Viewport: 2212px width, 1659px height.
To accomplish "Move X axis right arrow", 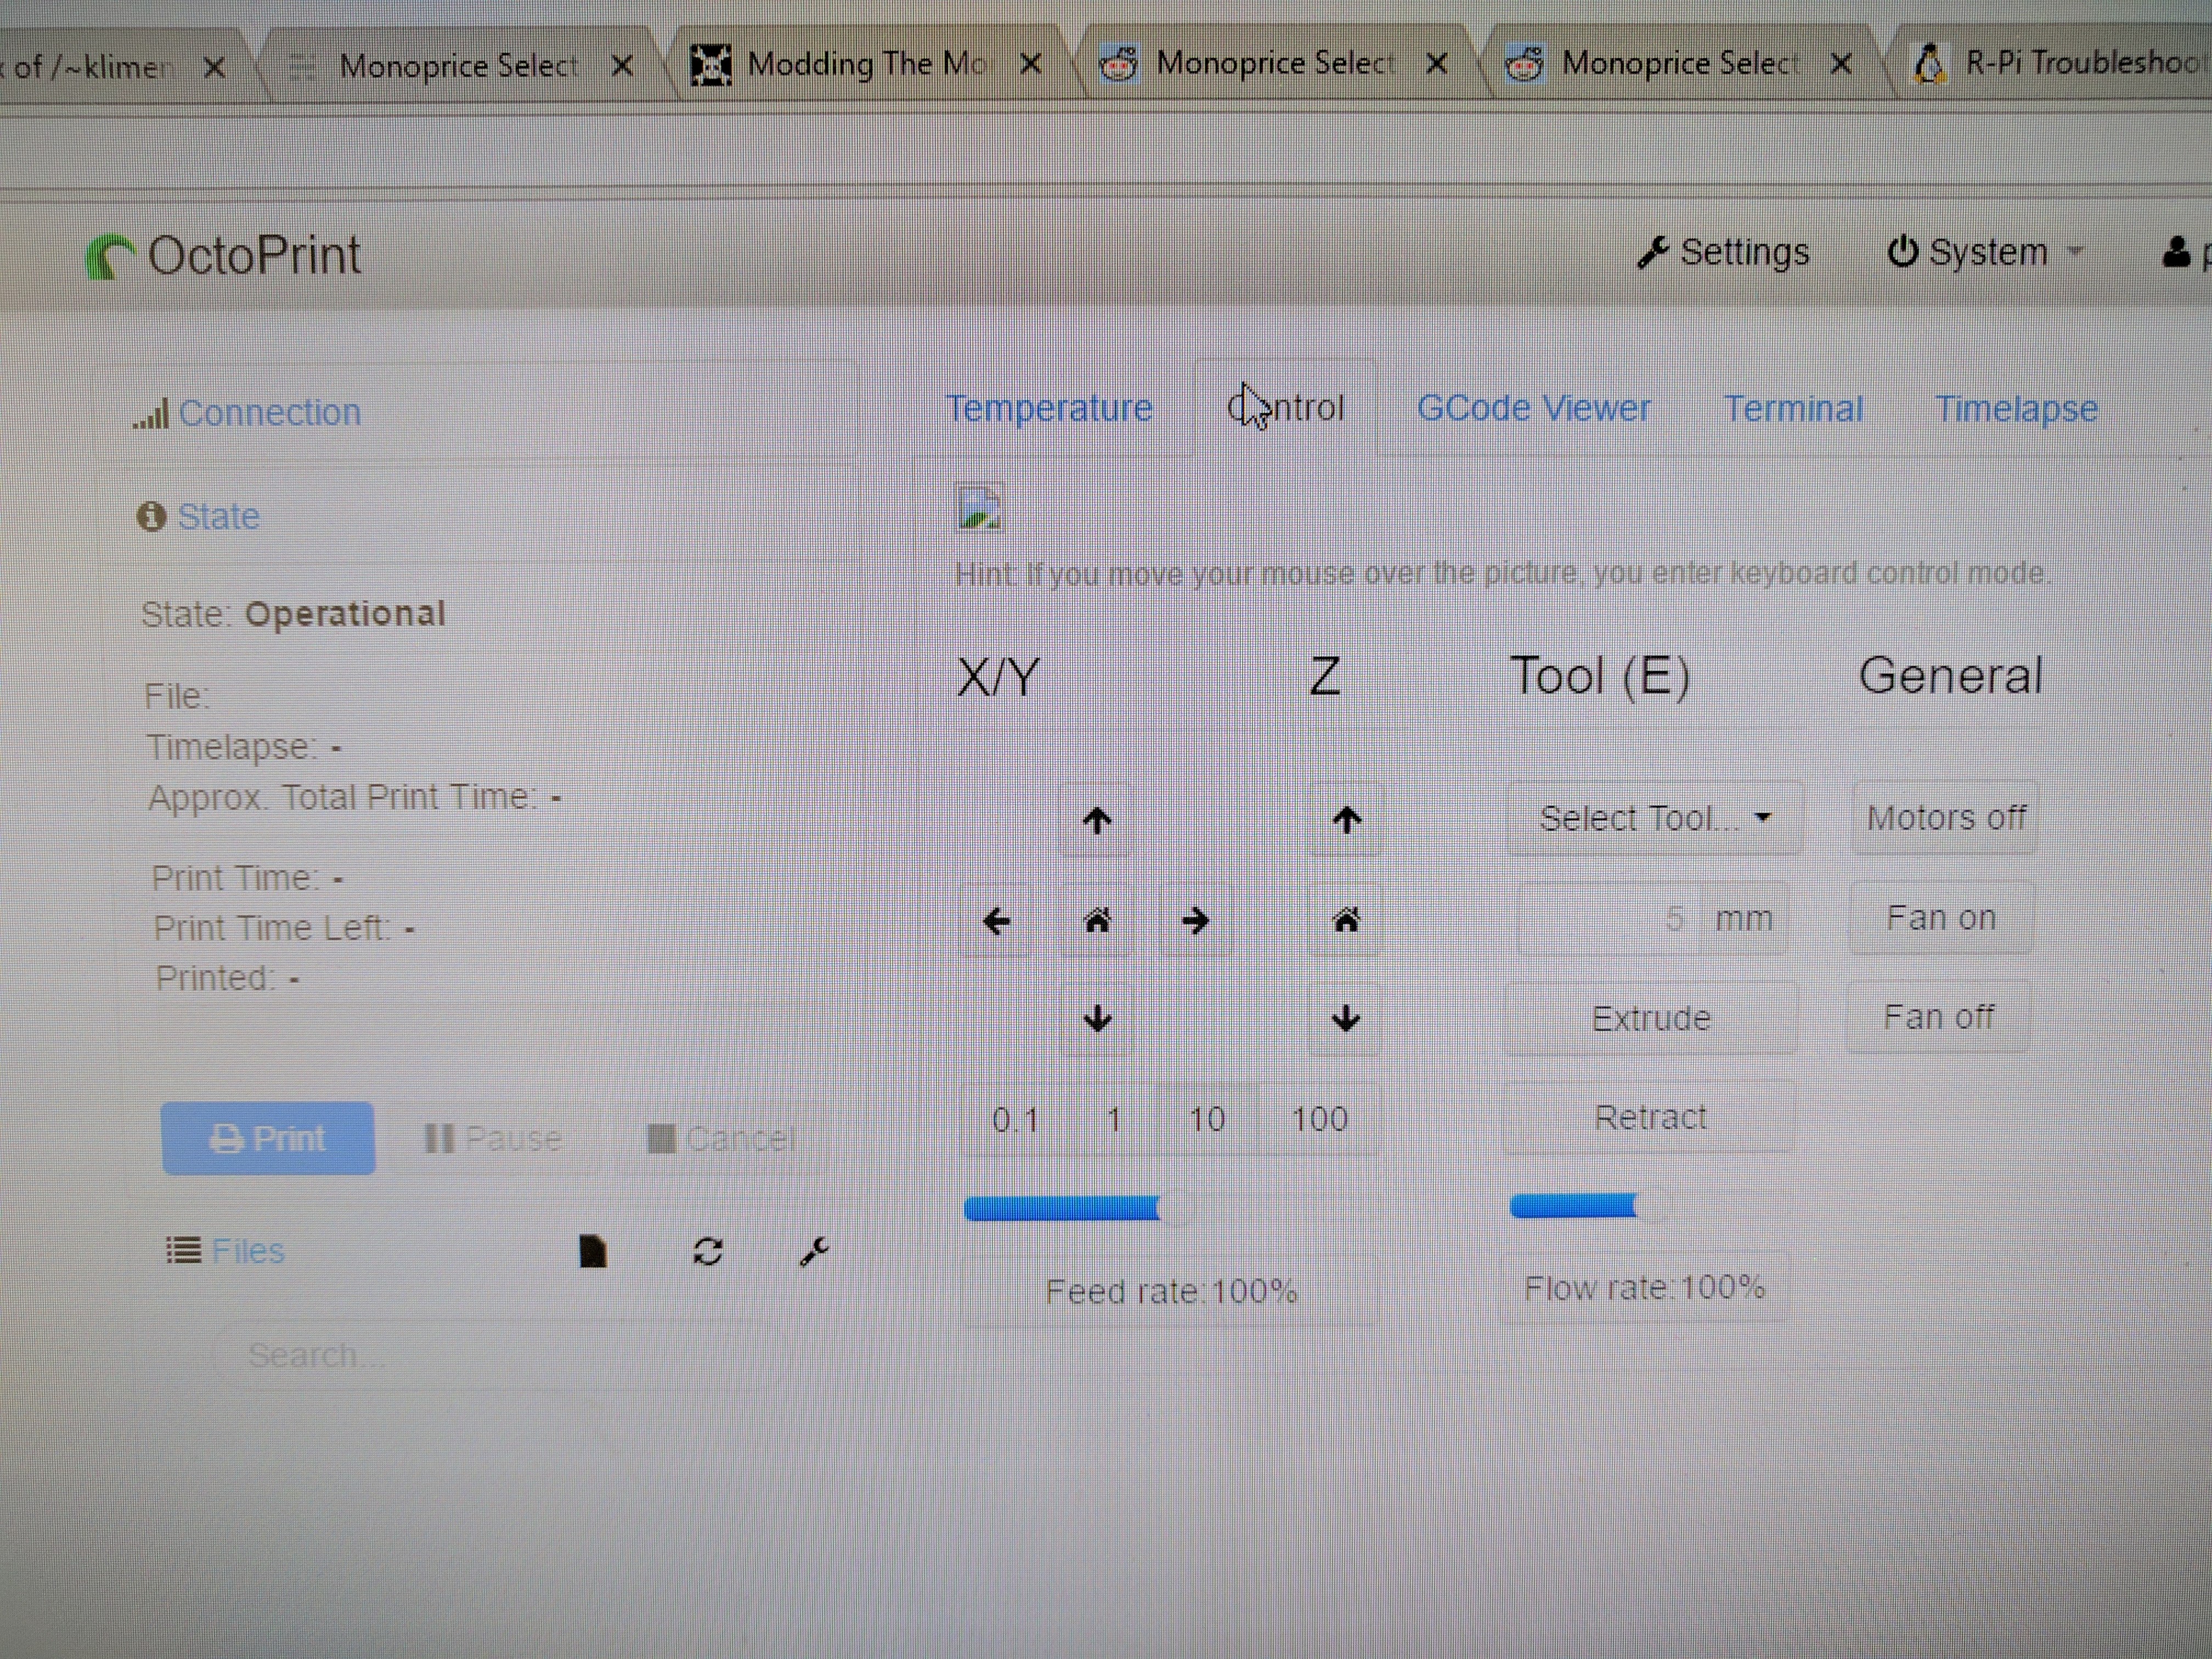I will click(1195, 921).
